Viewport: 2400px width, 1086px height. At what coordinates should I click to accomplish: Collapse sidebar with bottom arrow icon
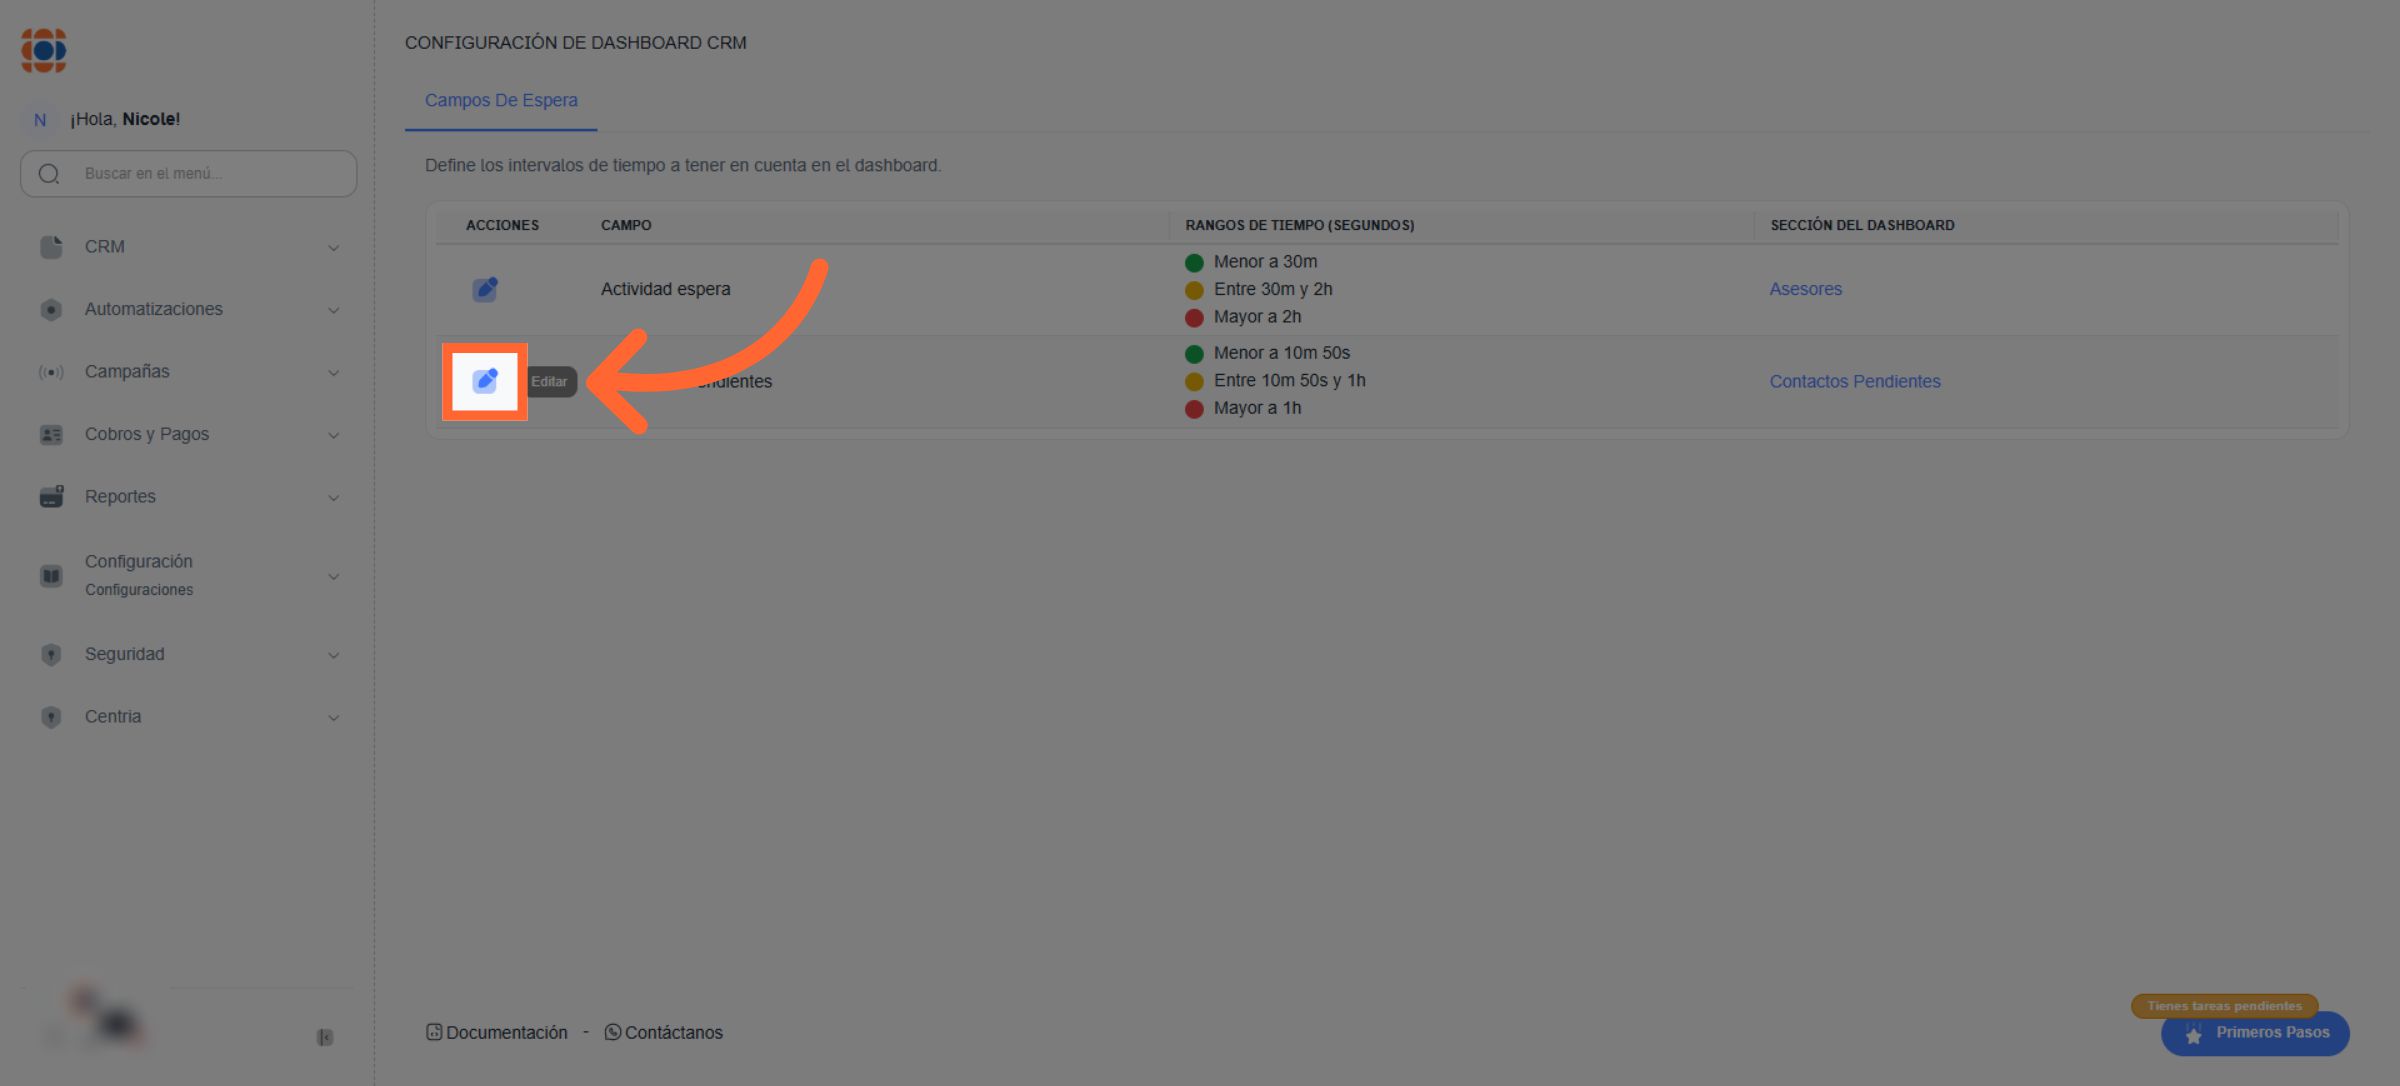(x=325, y=1037)
